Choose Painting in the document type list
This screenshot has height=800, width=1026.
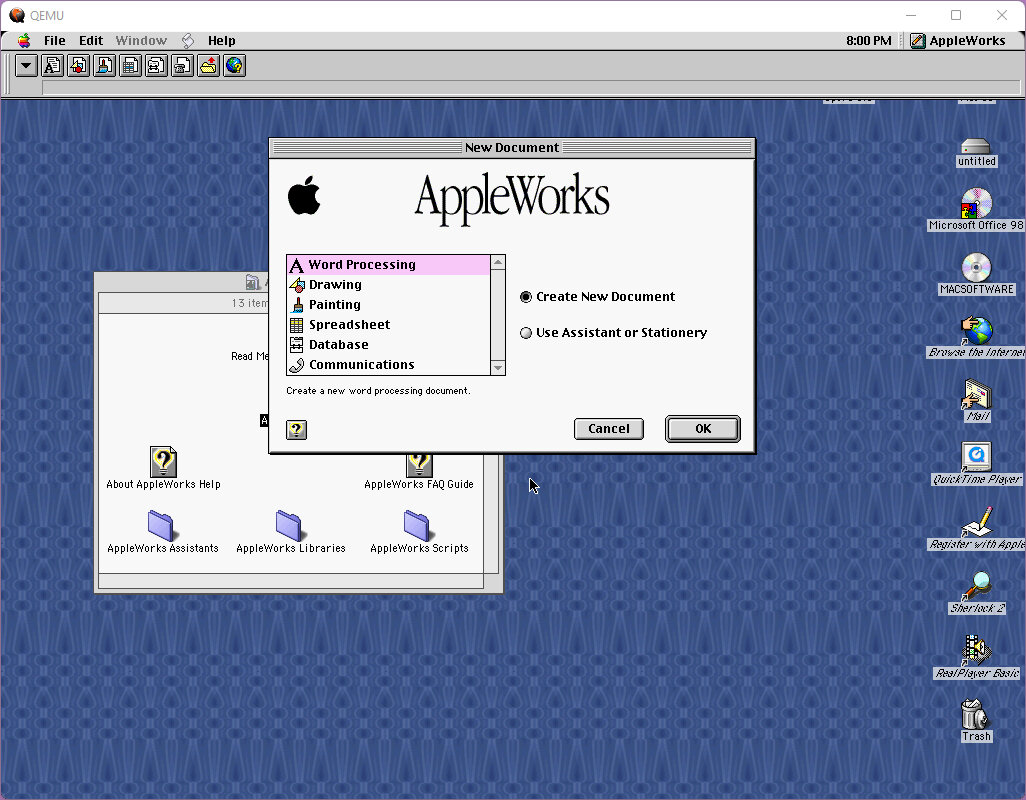[x=334, y=305]
